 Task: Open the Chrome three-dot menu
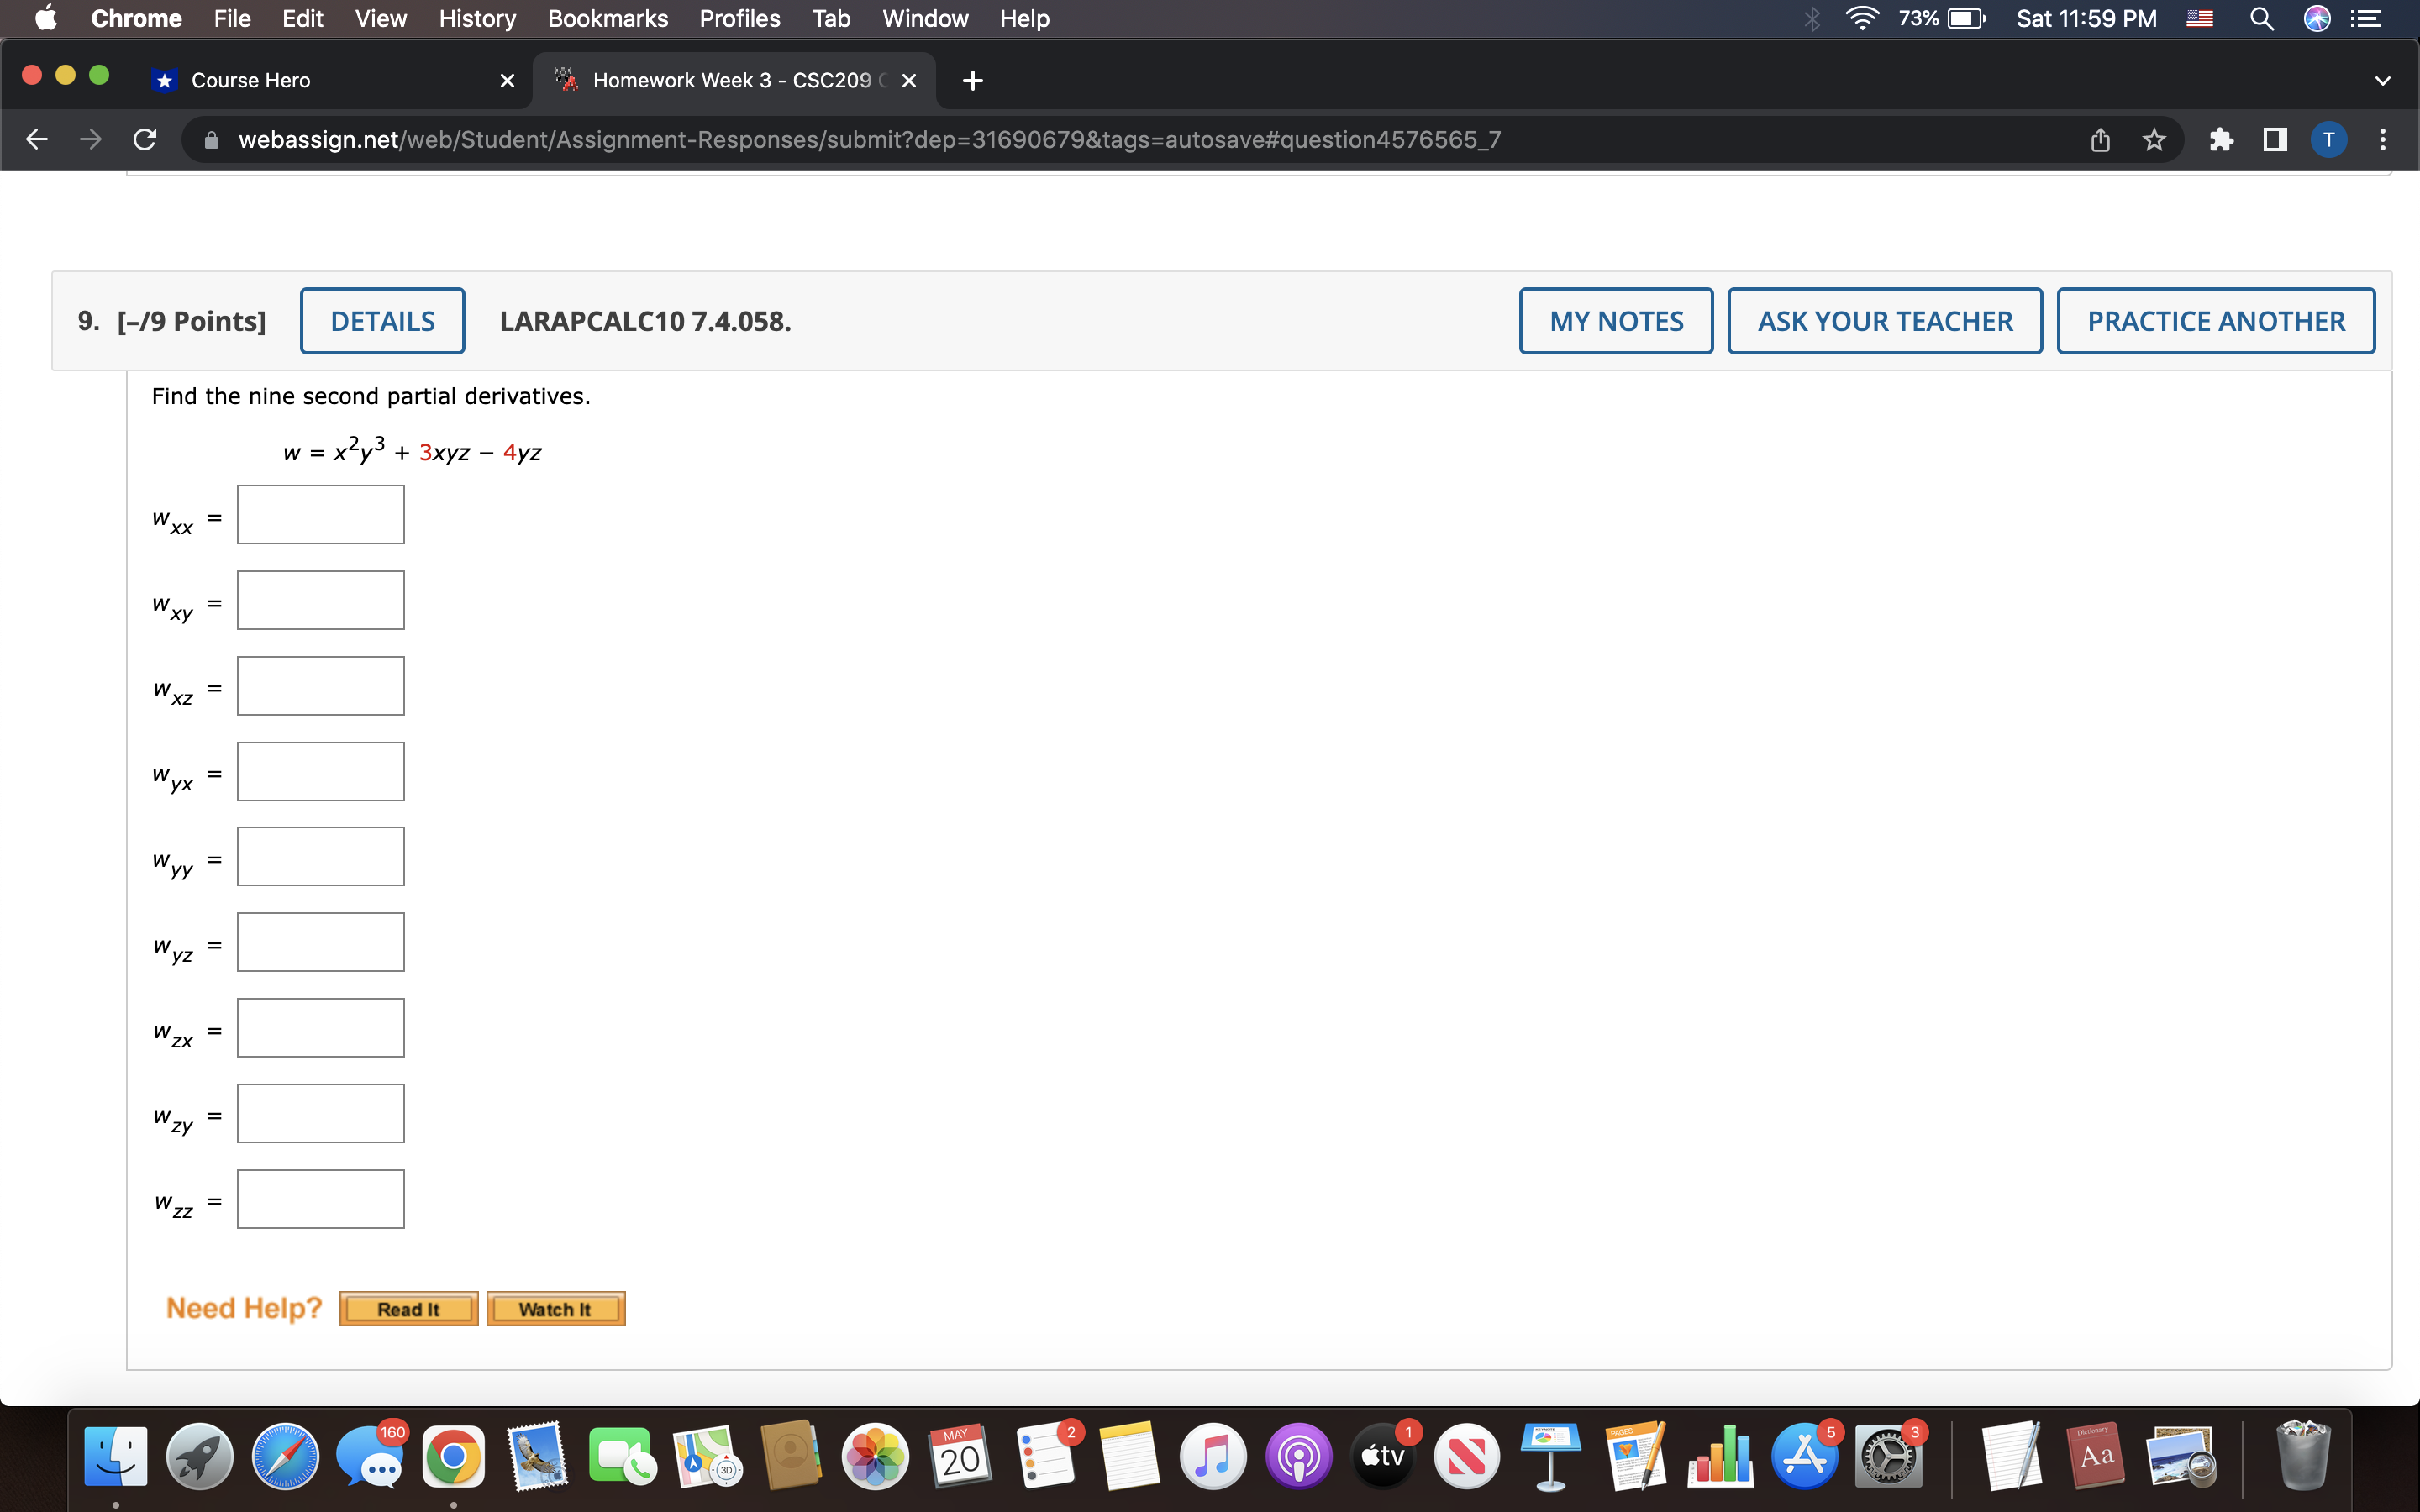click(2384, 139)
